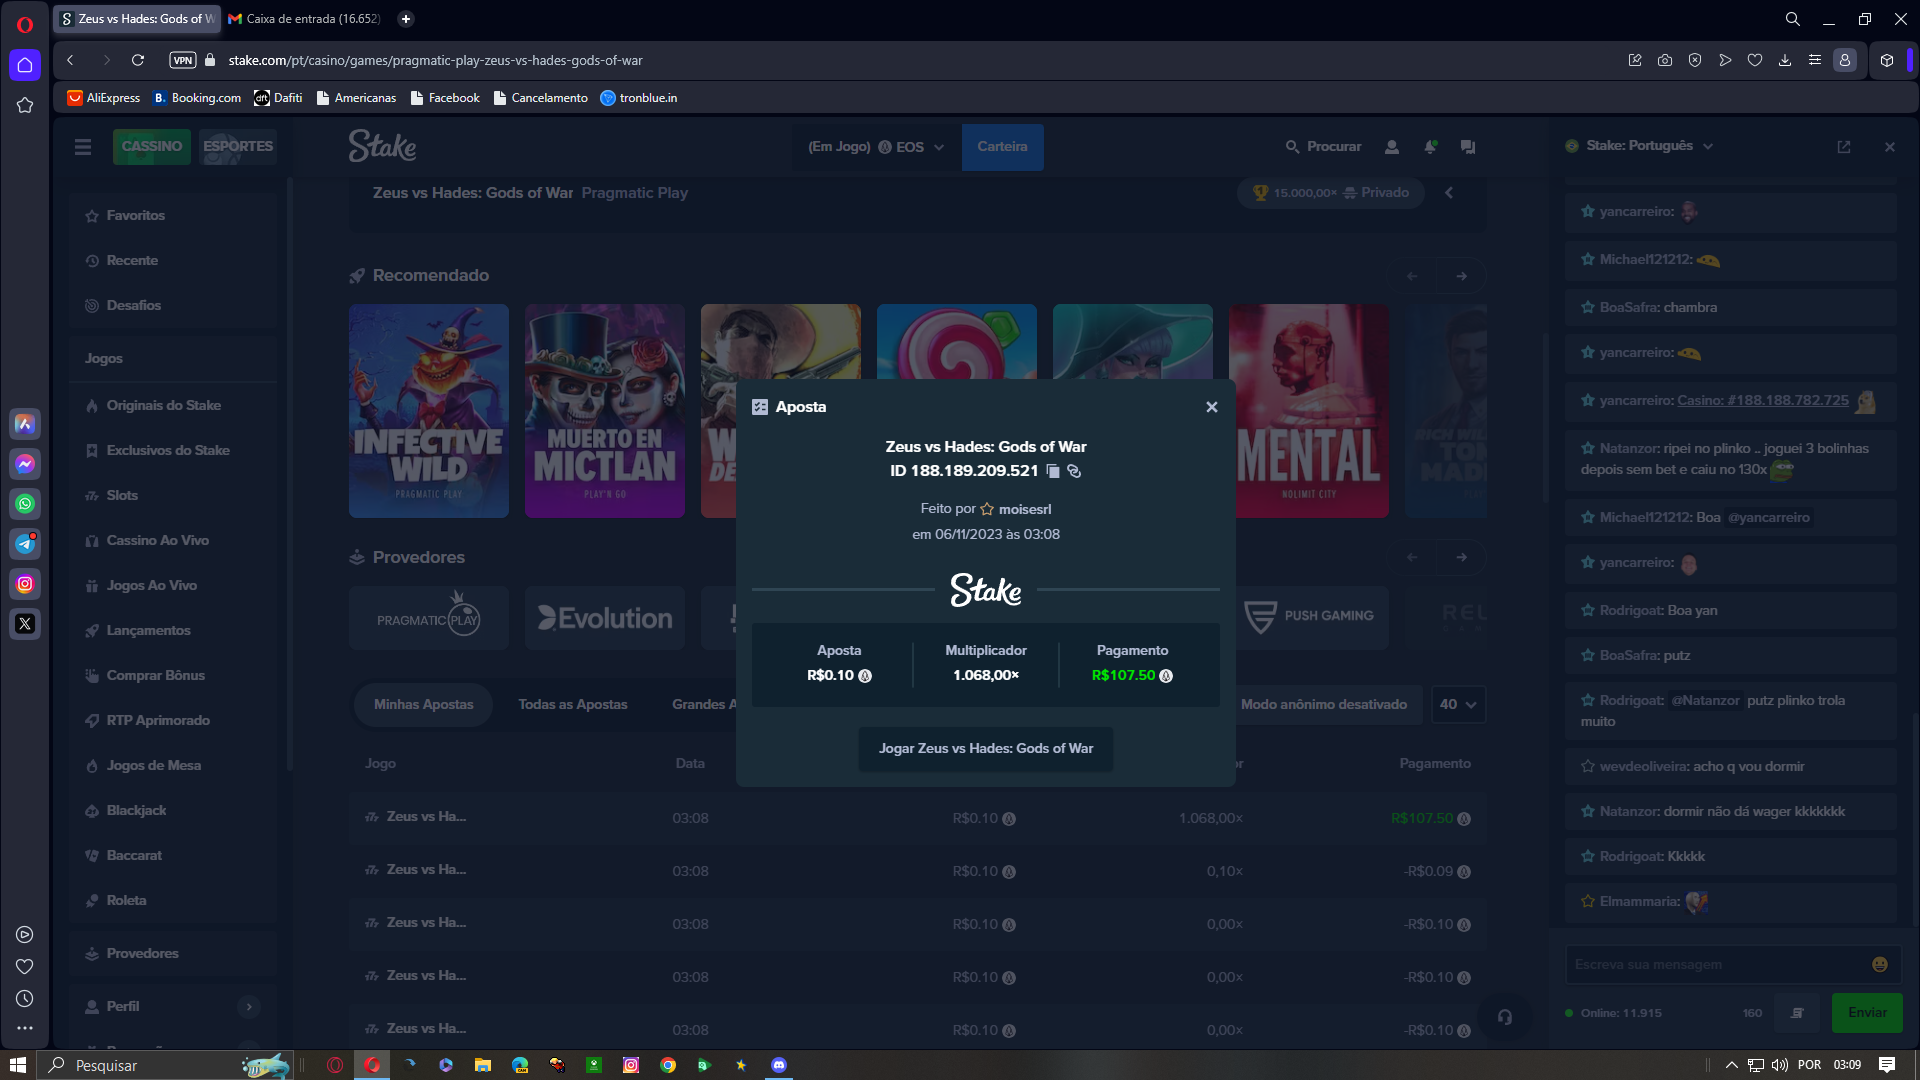Open Opera bookmarks star icon in sidebar
Image resolution: width=1920 pixels, height=1080 pixels.
25,105
